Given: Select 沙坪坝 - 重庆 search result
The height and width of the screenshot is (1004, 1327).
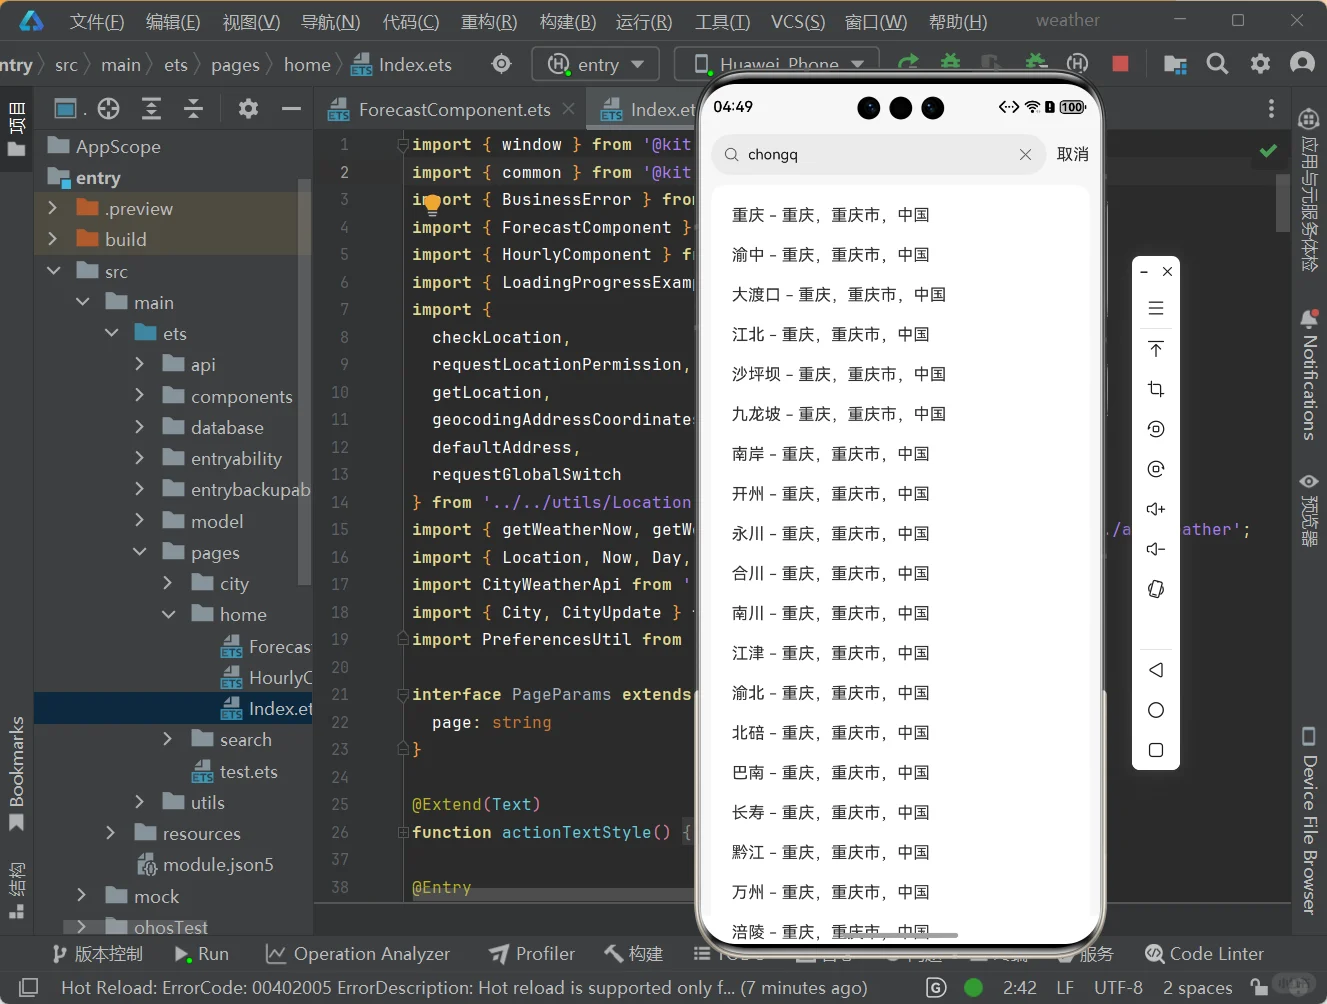Looking at the screenshot, I should click(839, 374).
